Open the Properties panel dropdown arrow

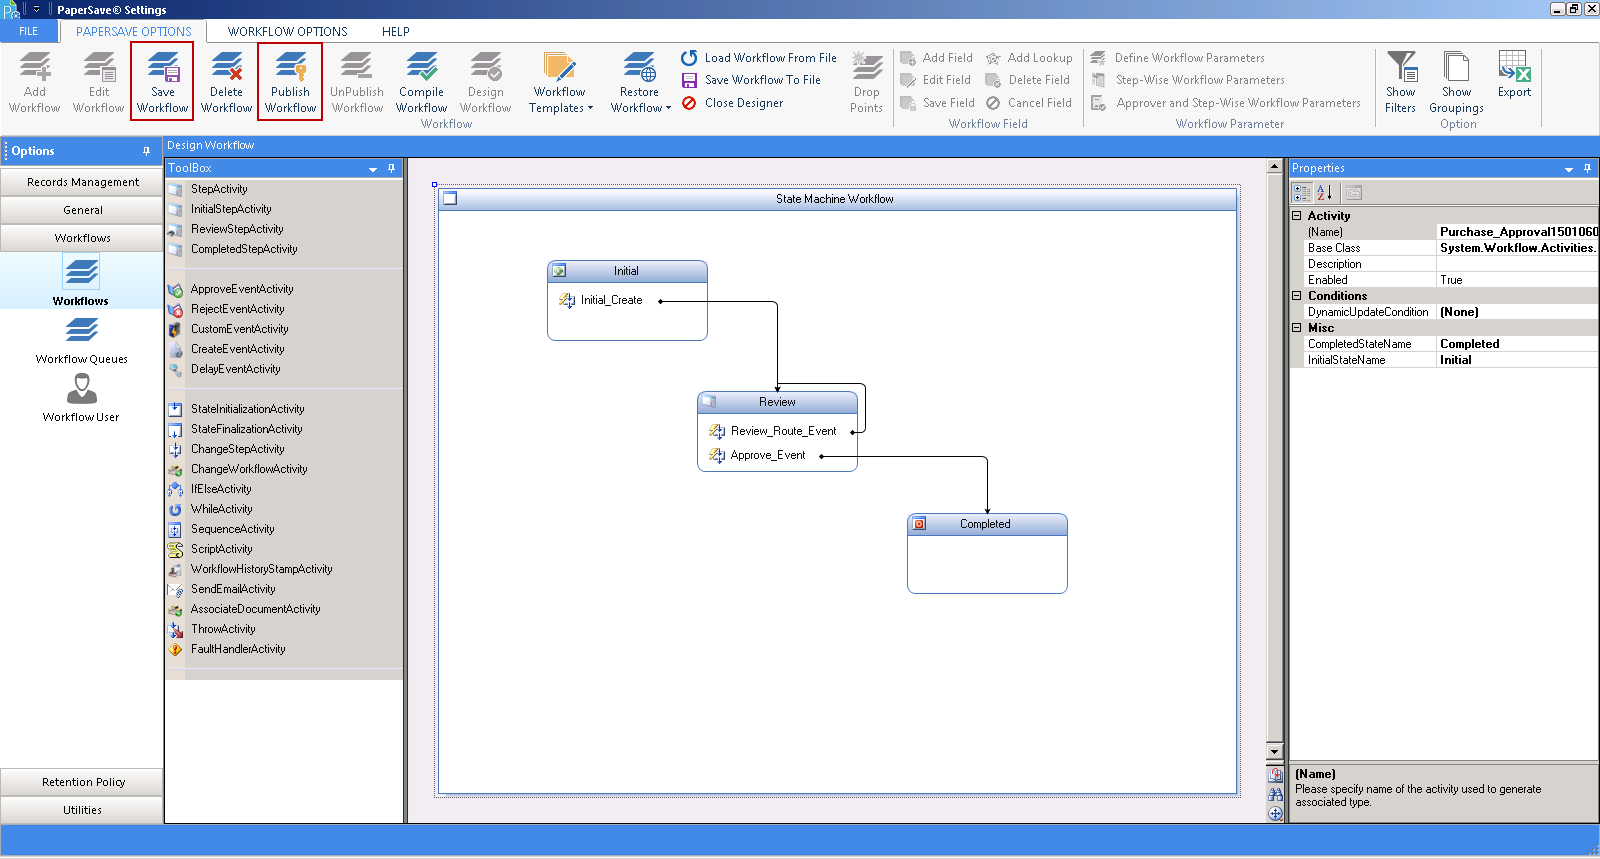click(1569, 169)
